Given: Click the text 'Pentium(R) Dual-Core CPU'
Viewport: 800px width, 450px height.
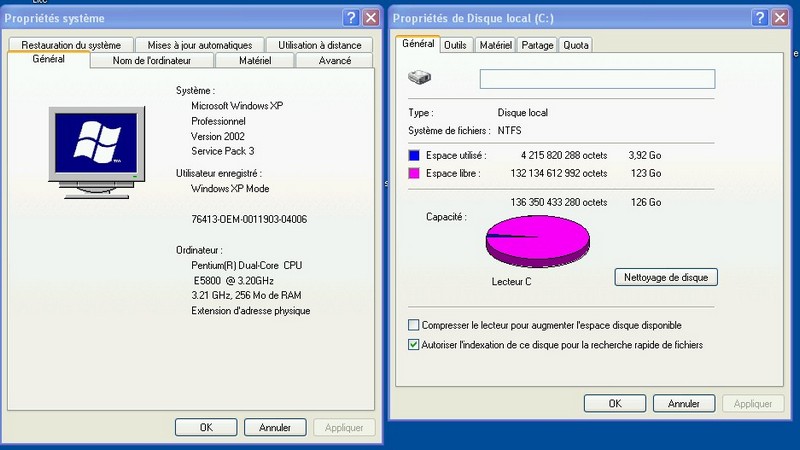Looking at the screenshot, I should (246, 265).
